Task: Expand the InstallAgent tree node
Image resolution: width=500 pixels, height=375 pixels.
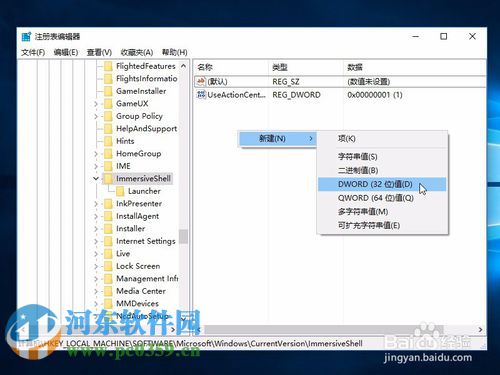Action: [96, 216]
